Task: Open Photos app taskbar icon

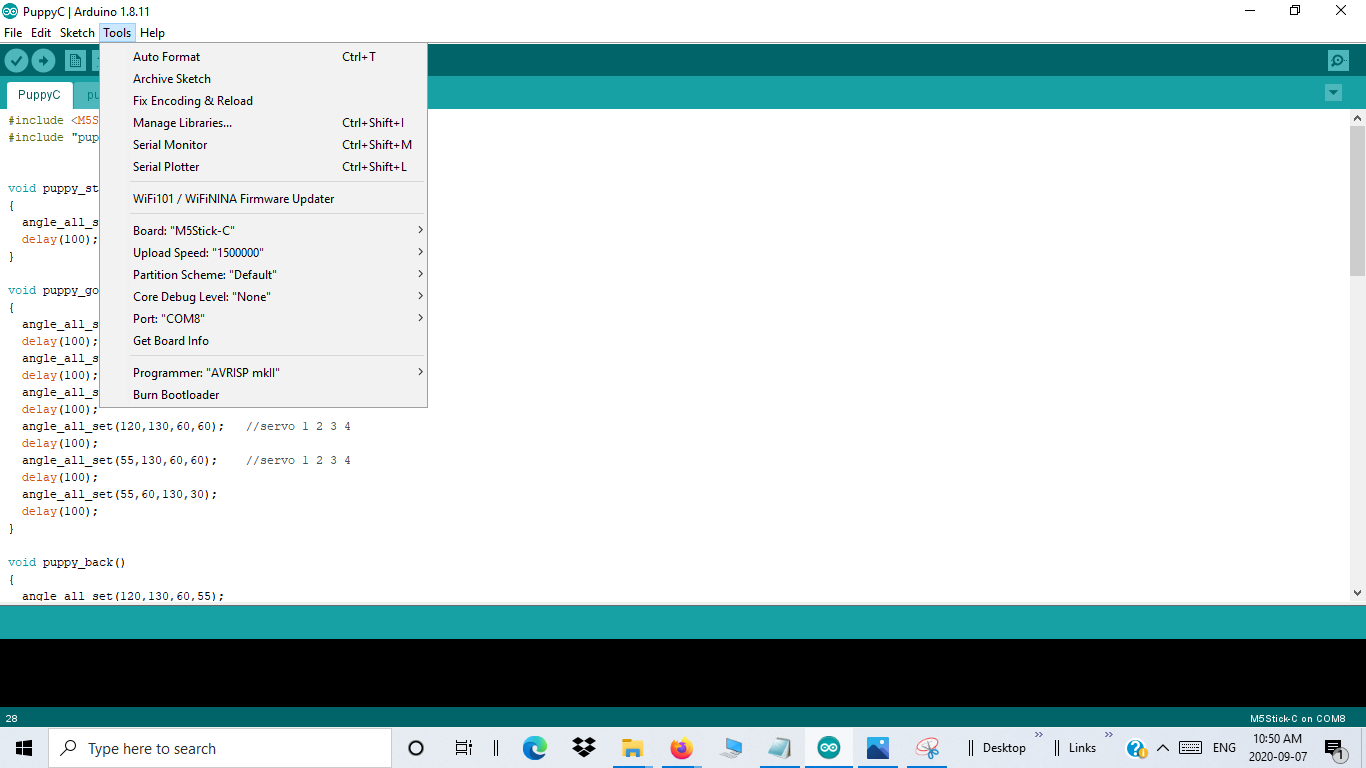Action: point(877,748)
